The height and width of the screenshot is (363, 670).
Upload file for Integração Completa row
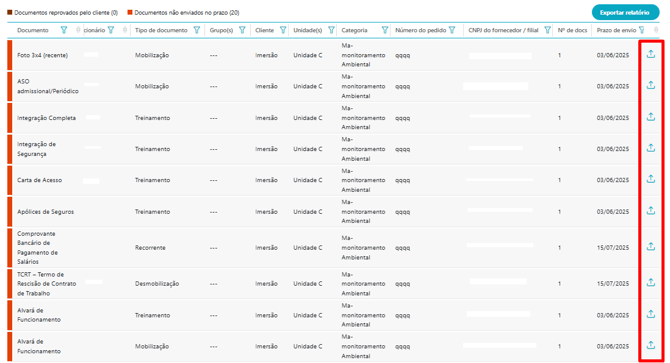tap(650, 117)
